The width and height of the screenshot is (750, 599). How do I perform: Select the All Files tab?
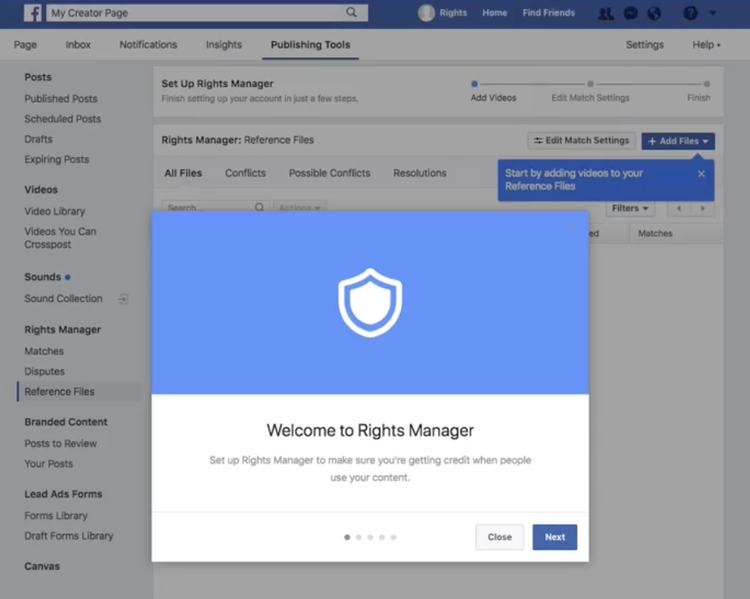pos(183,173)
